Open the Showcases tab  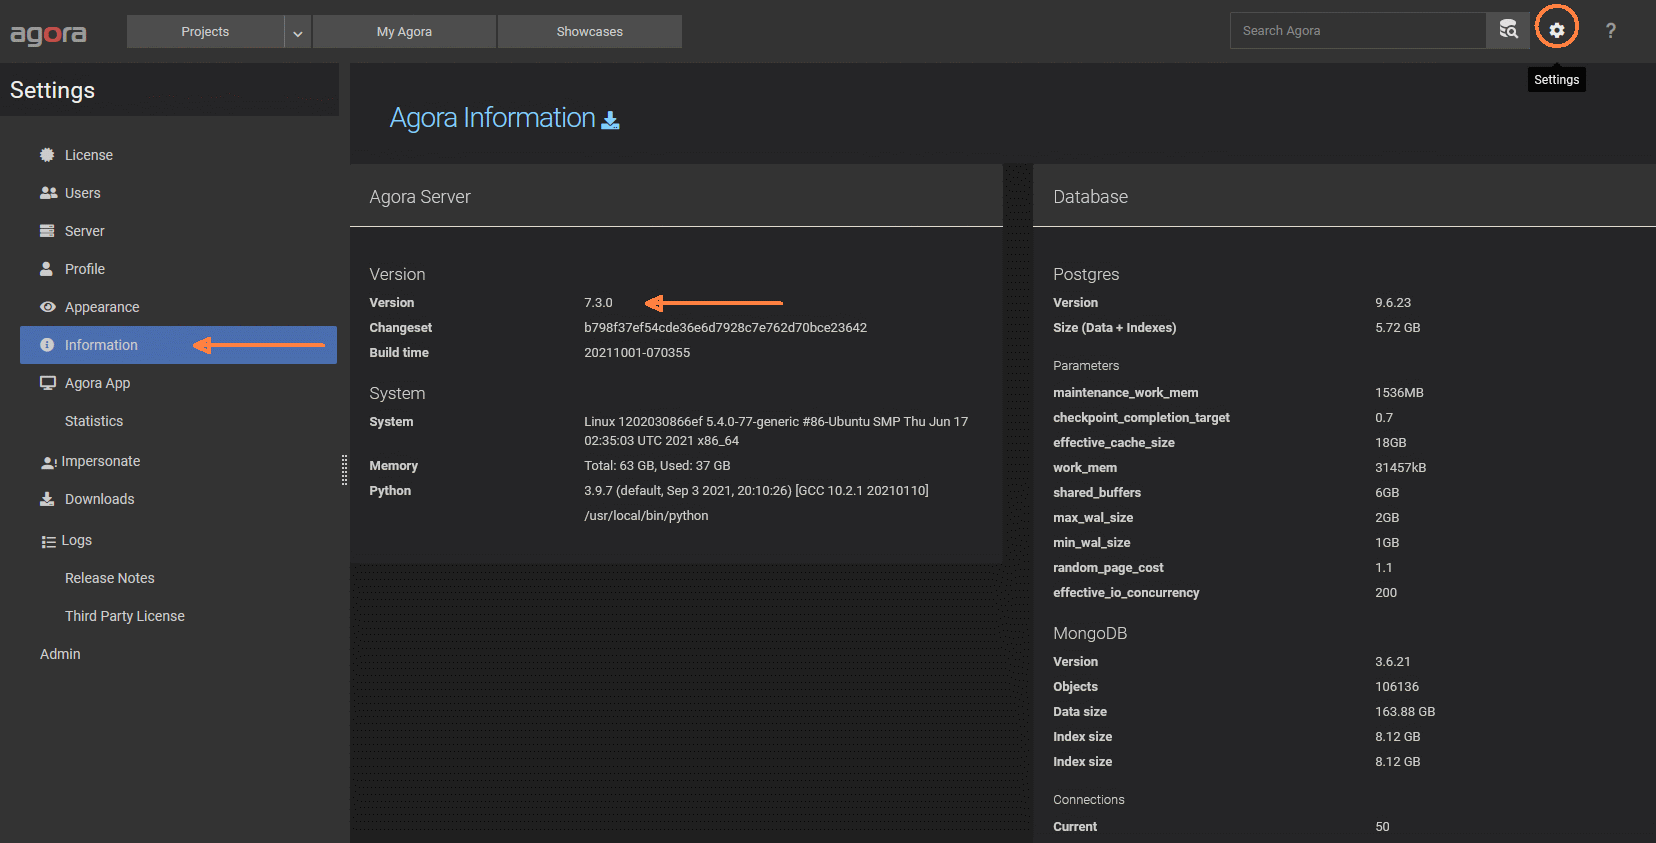coord(590,32)
